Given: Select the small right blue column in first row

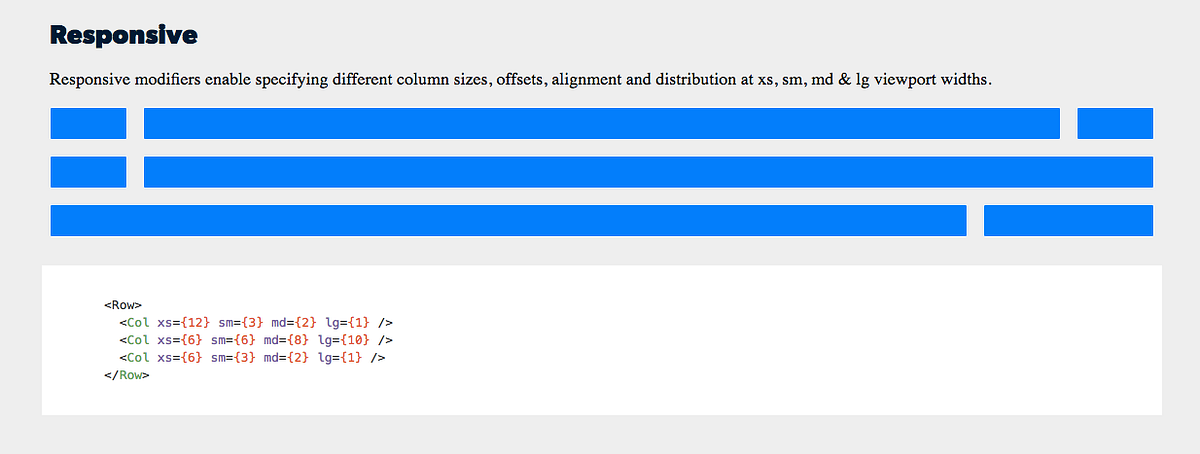Looking at the screenshot, I should [x=1115, y=123].
